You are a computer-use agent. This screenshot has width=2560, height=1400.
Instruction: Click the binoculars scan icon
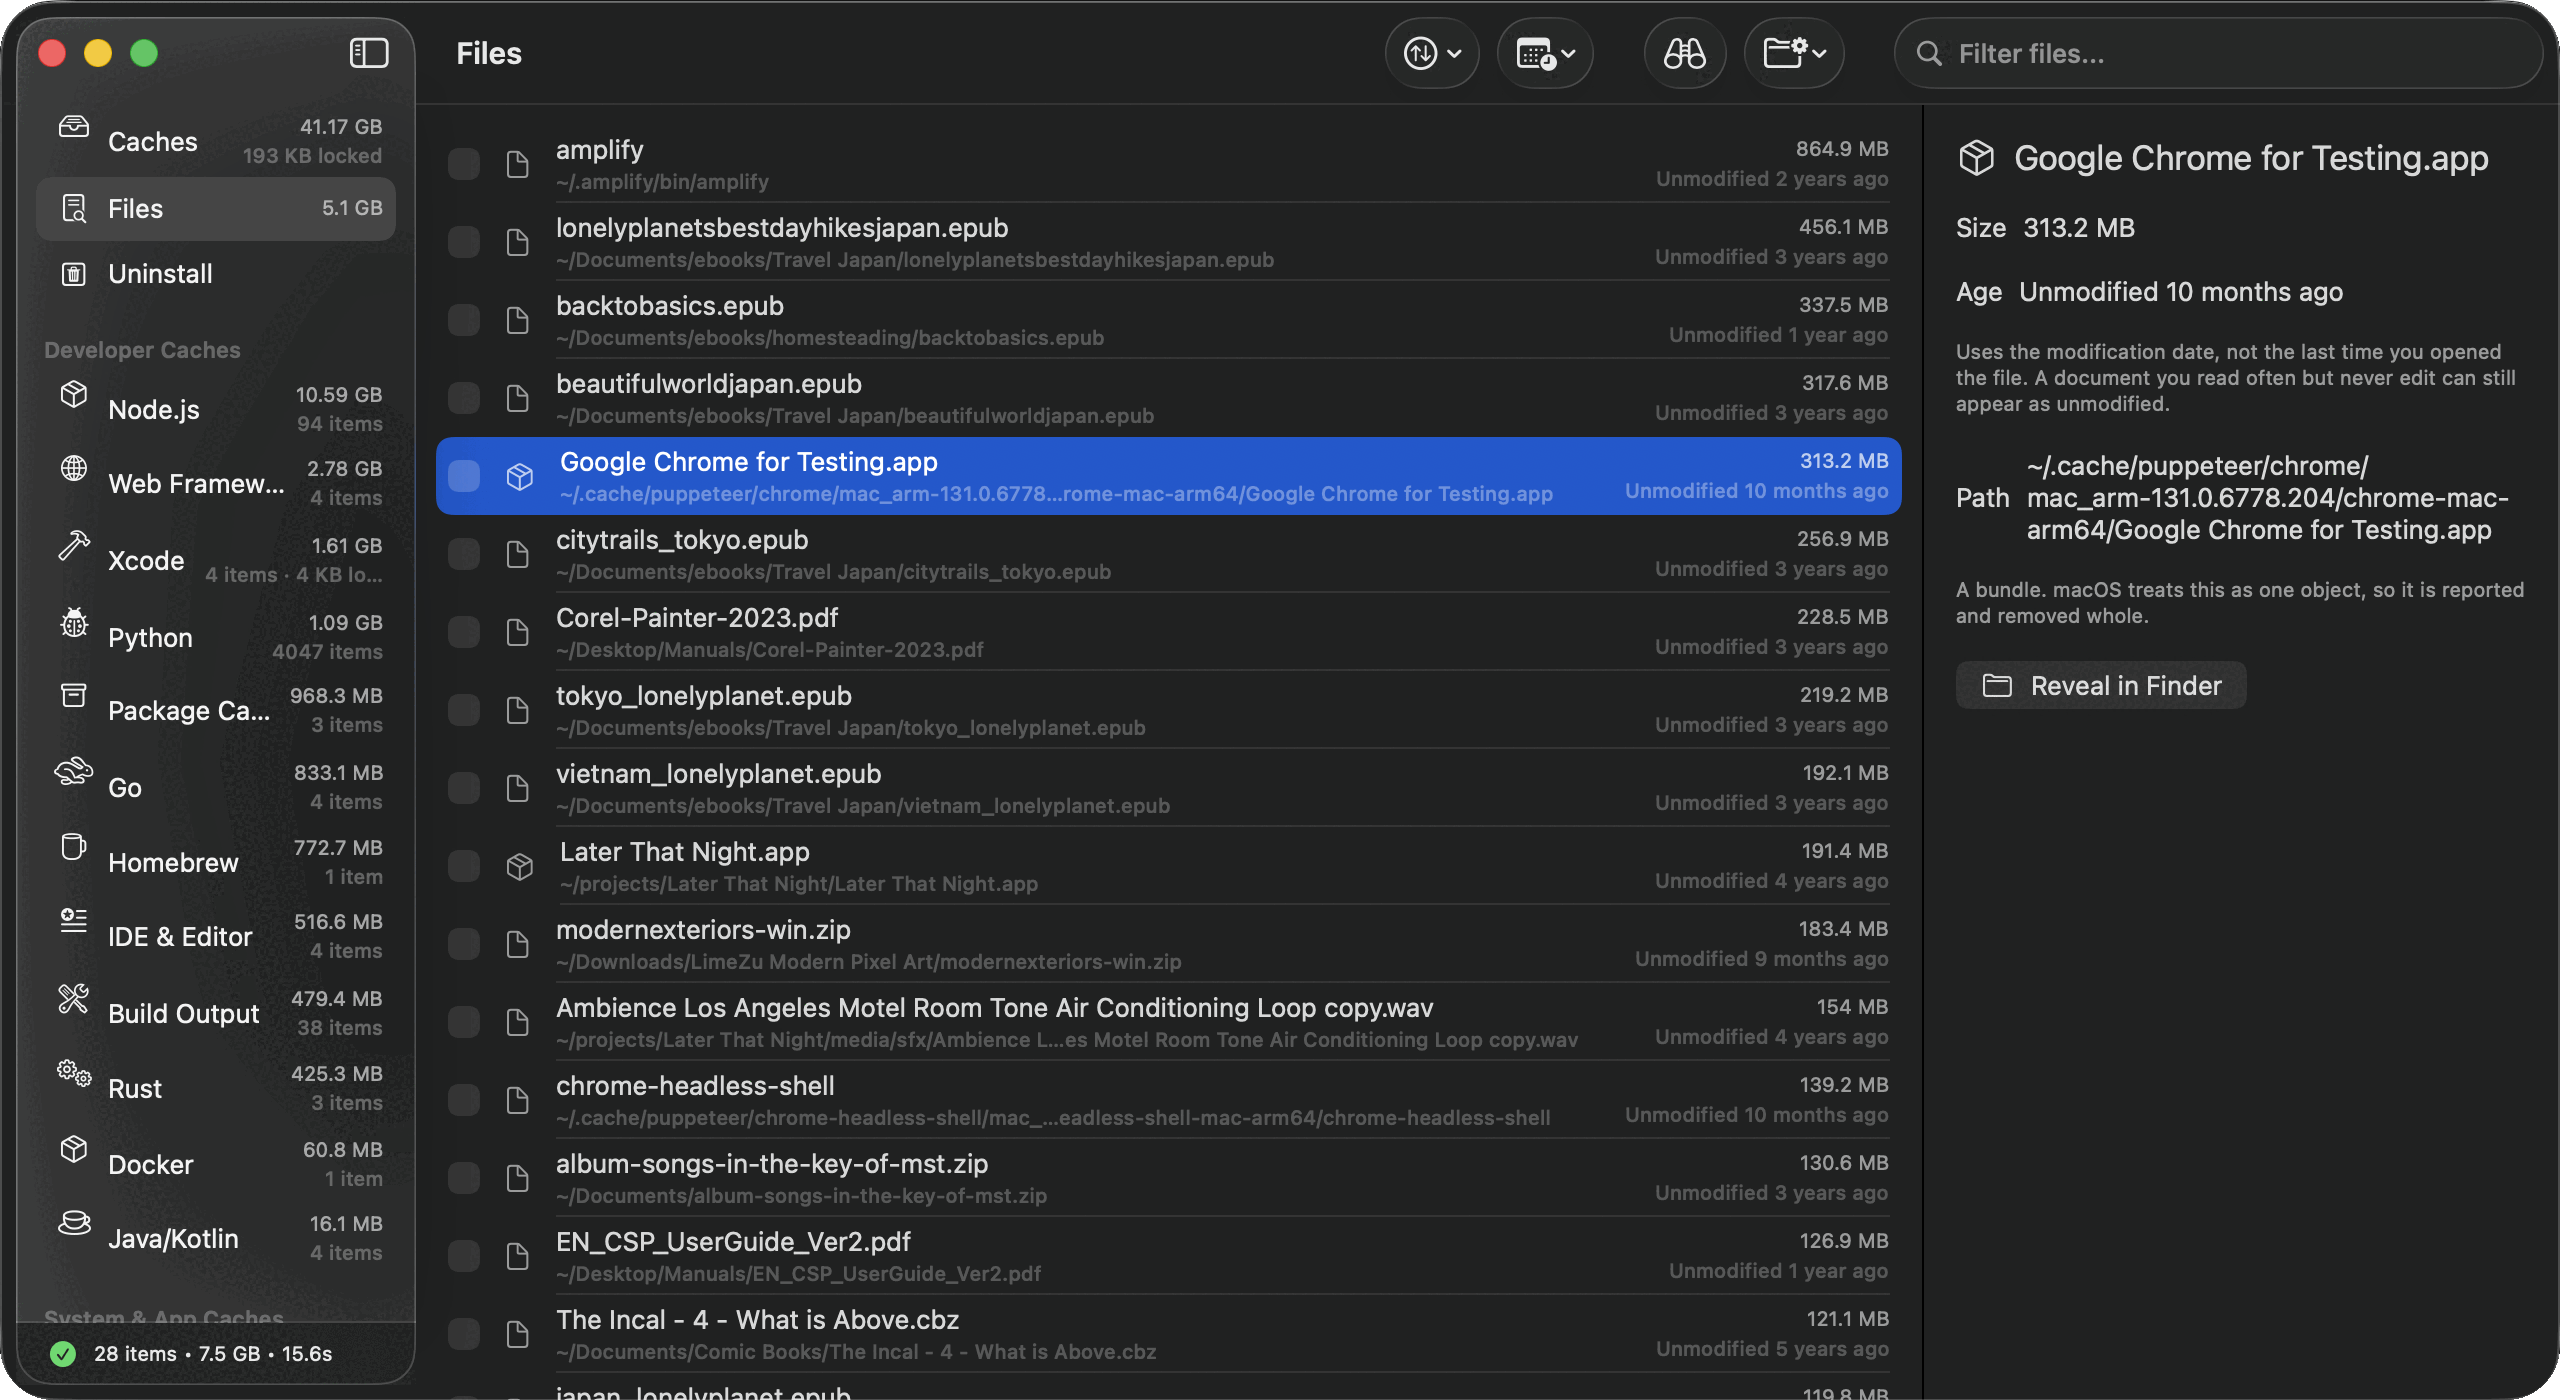[x=1684, y=53]
